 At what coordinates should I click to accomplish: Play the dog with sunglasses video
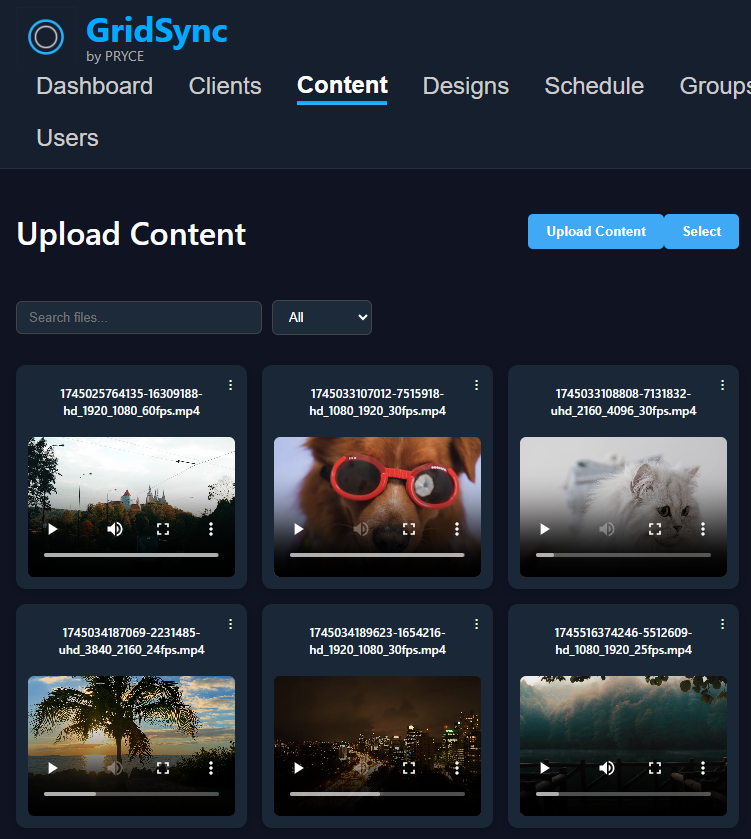(298, 529)
